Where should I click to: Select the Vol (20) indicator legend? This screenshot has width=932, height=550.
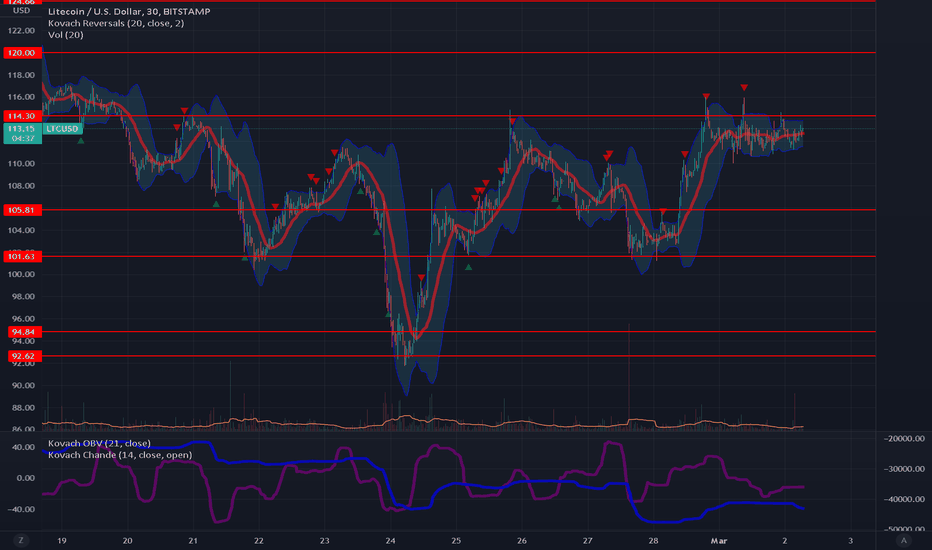pos(65,34)
